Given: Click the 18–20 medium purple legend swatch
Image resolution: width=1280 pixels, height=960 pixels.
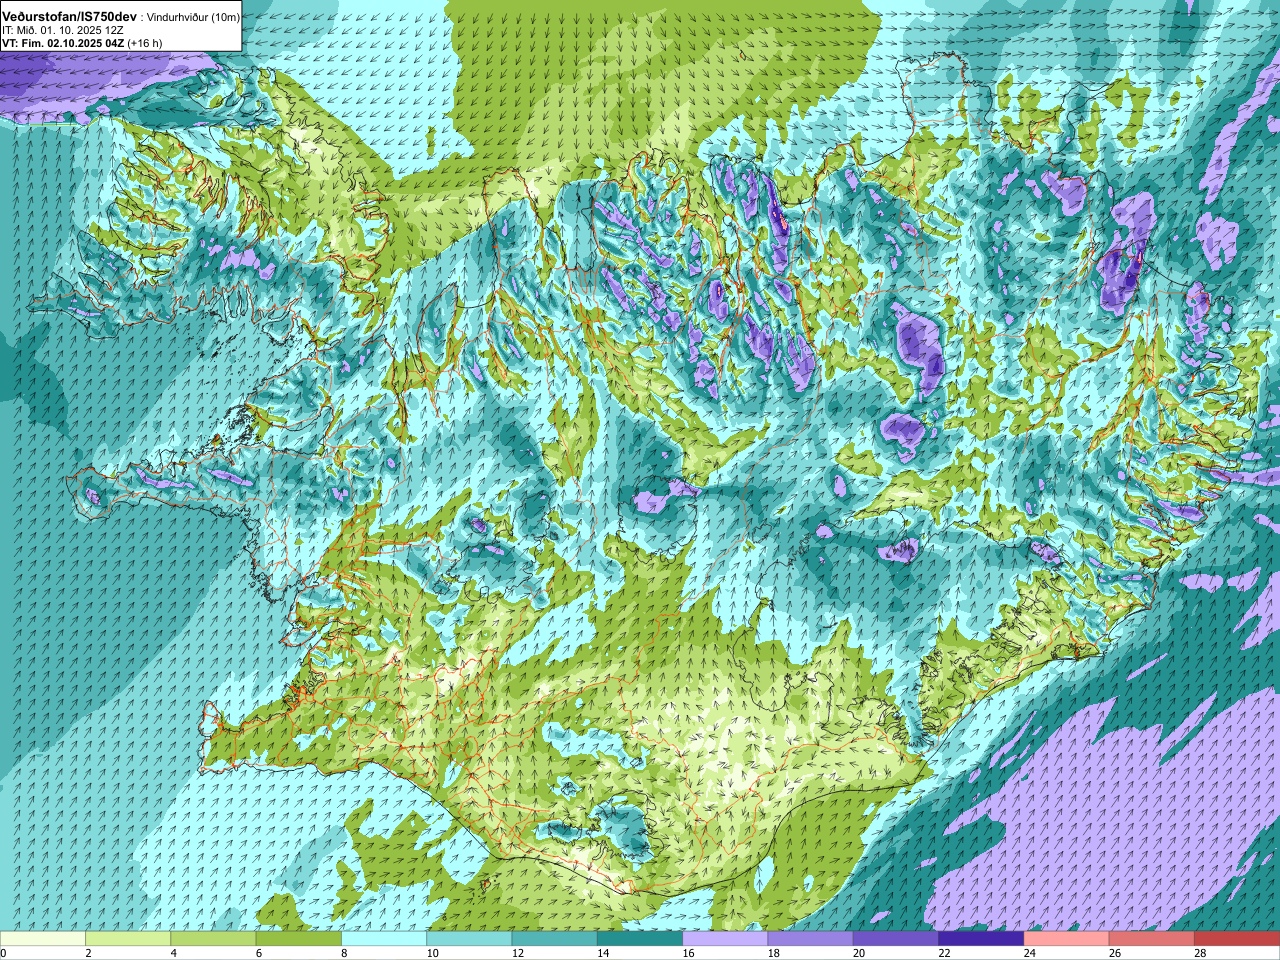Looking at the screenshot, I should [810, 939].
